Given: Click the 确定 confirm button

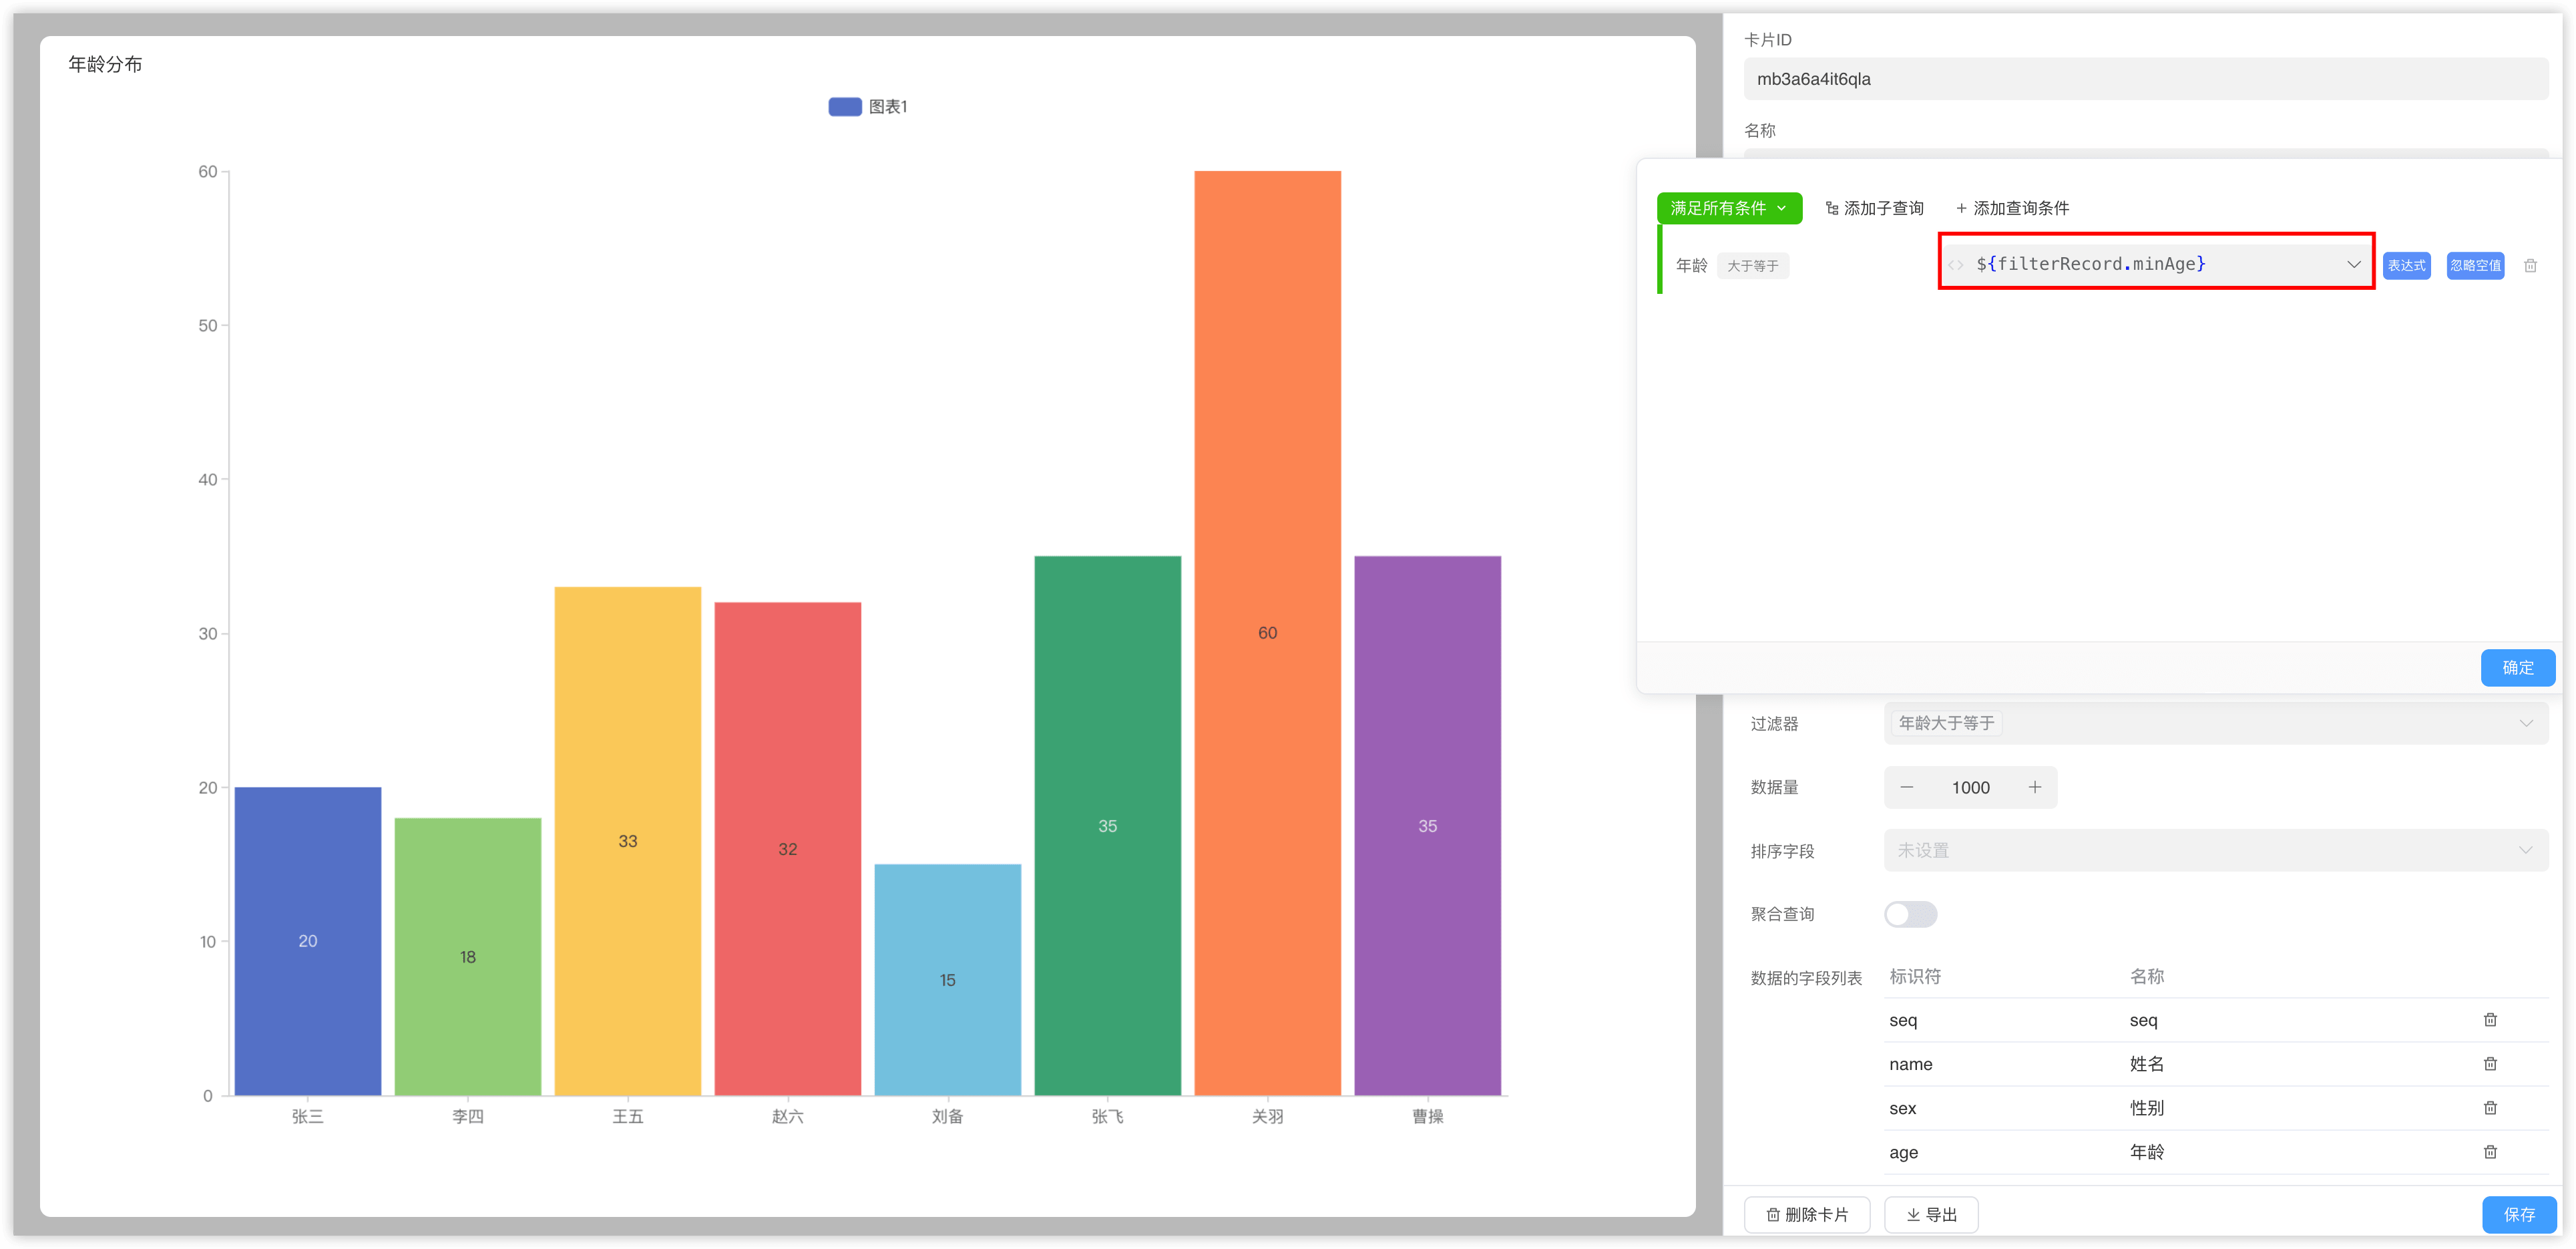Looking at the screenshot, I should 2517,668.
